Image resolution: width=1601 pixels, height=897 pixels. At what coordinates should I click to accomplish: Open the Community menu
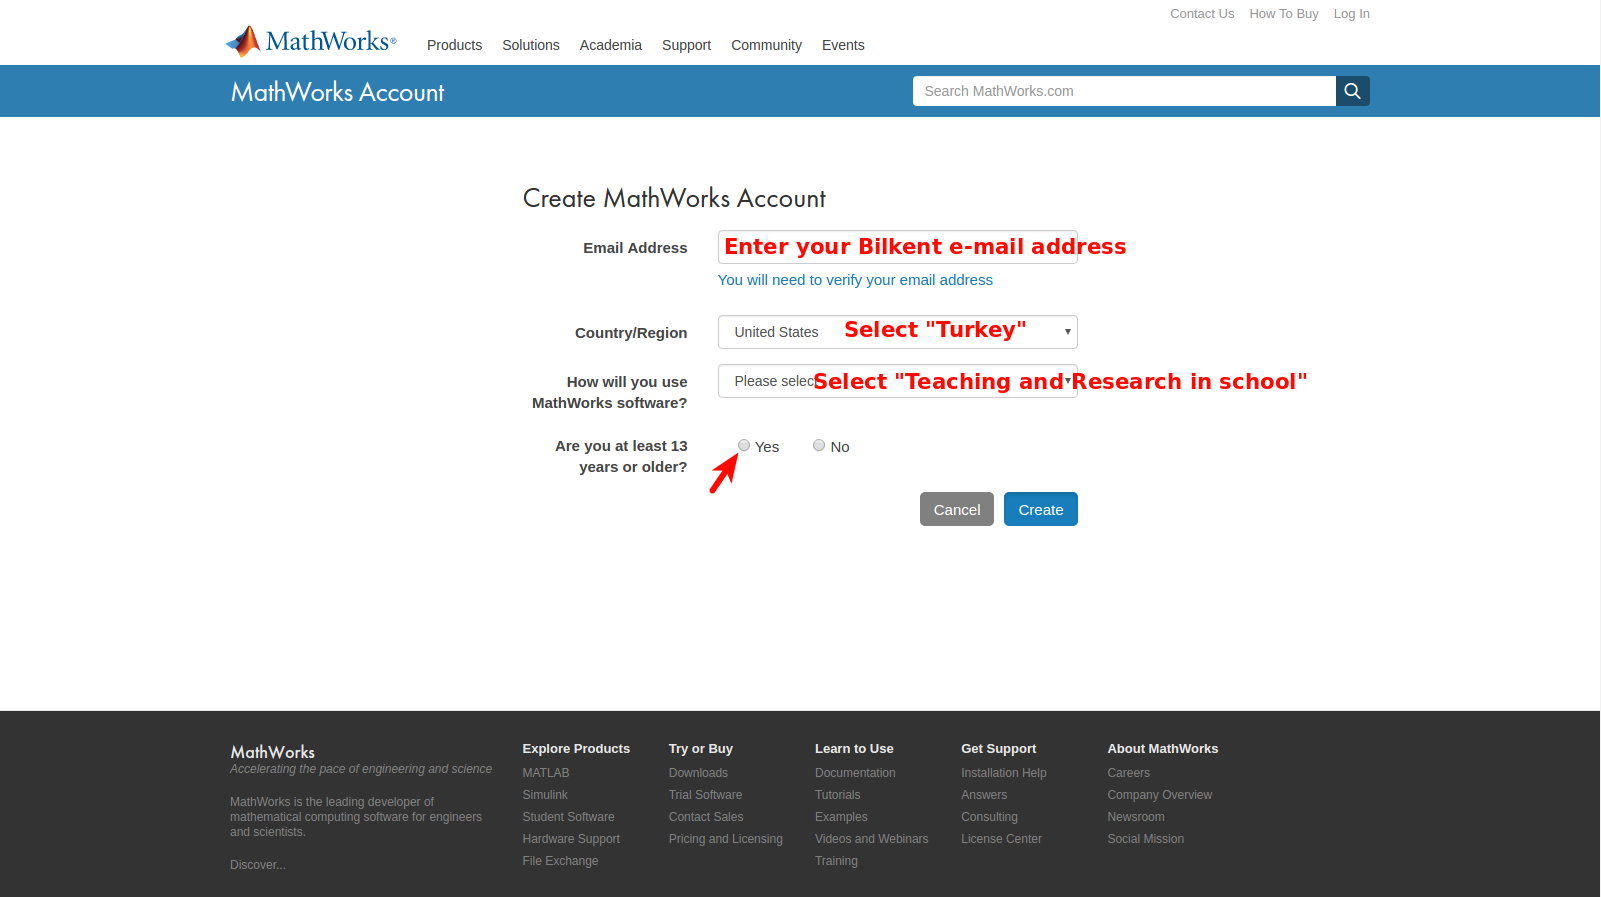(x=766, y=45)
